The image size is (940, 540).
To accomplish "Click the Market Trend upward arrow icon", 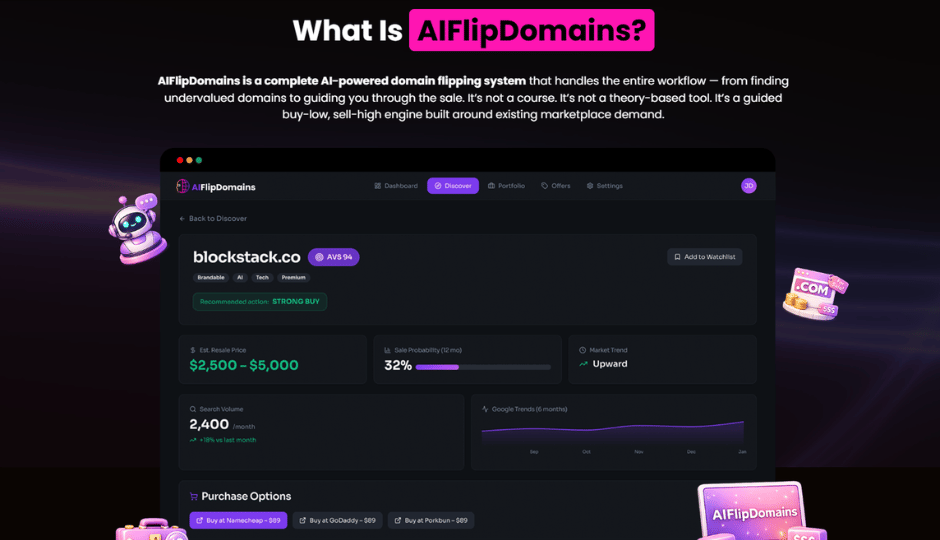I will pos(583,364).
